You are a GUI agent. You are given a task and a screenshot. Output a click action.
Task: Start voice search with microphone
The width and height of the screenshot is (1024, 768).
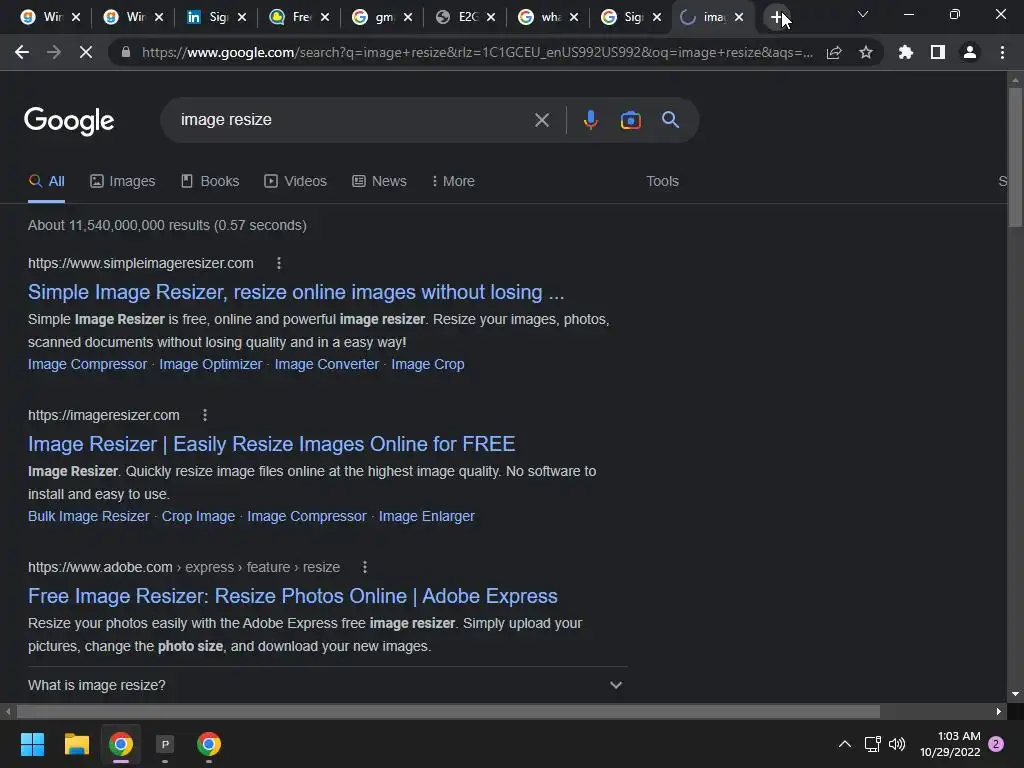pyautogui.click(x=590, y=120)
